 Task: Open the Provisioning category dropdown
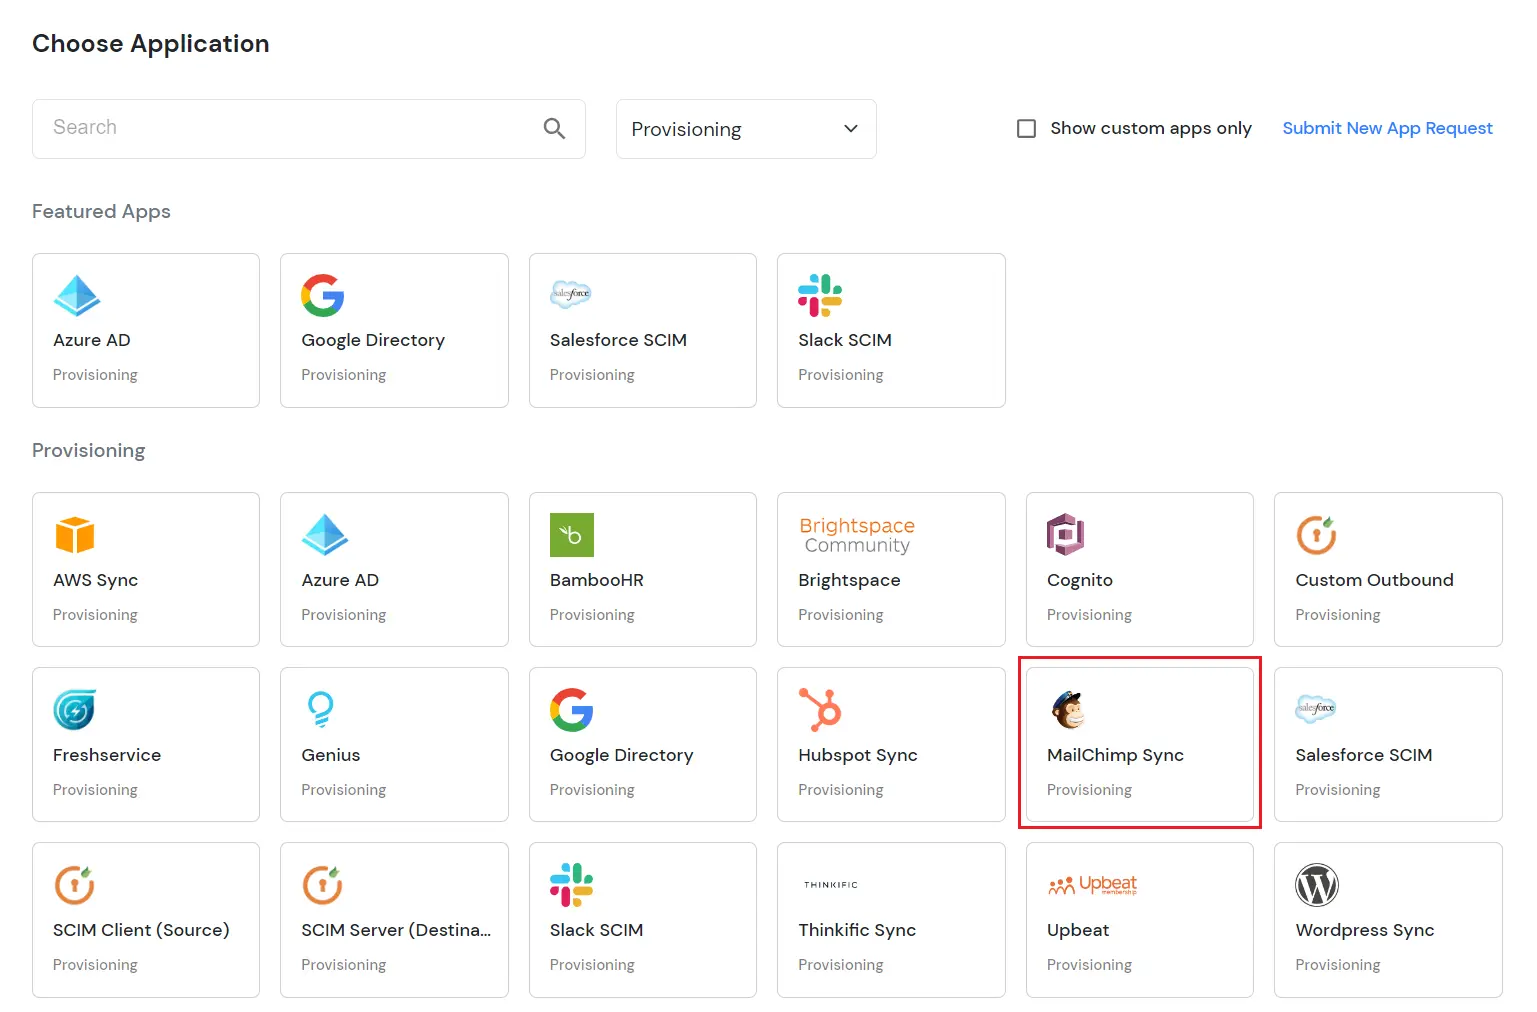746,129
